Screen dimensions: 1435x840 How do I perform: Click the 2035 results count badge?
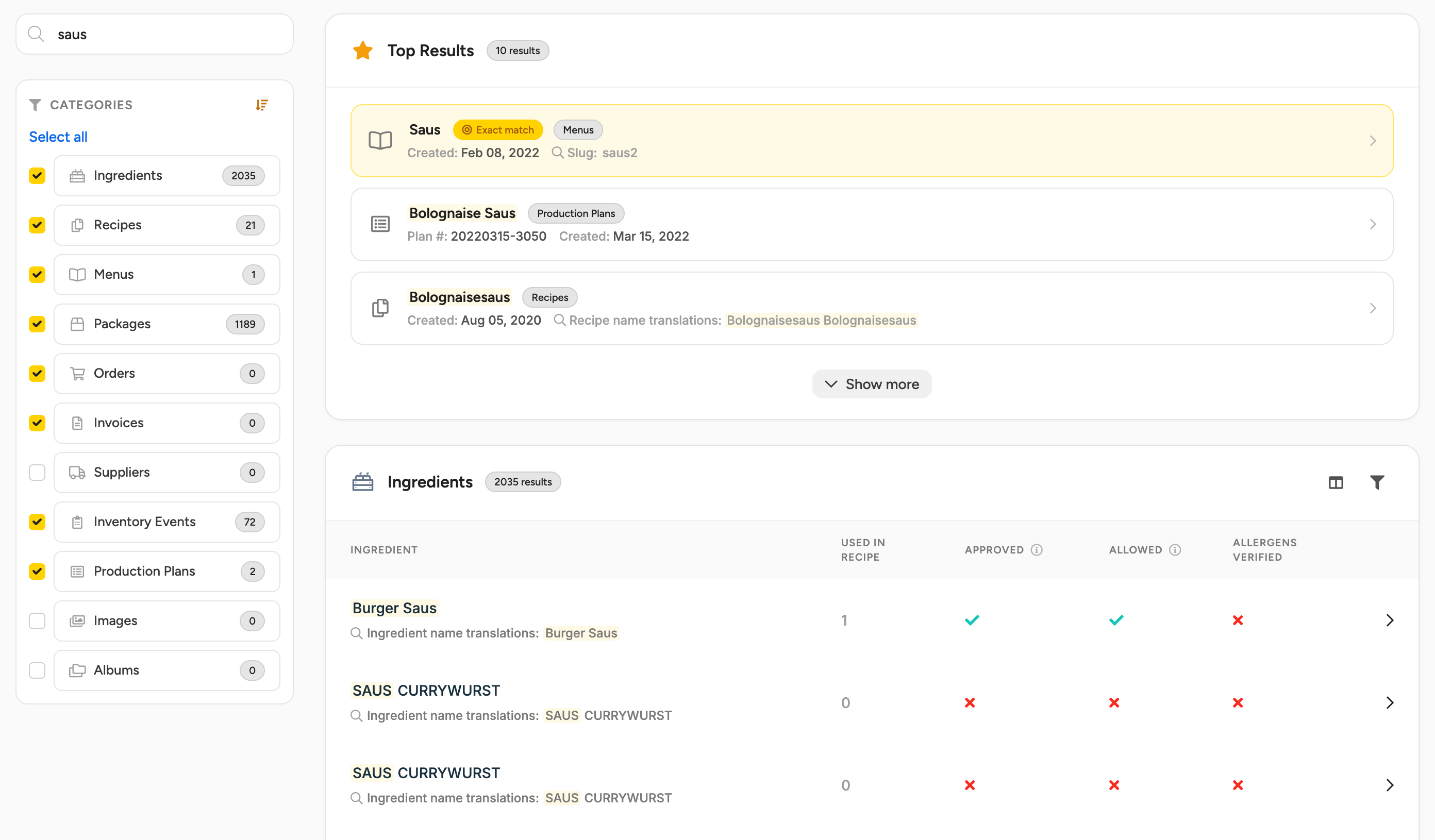(523, 482)
